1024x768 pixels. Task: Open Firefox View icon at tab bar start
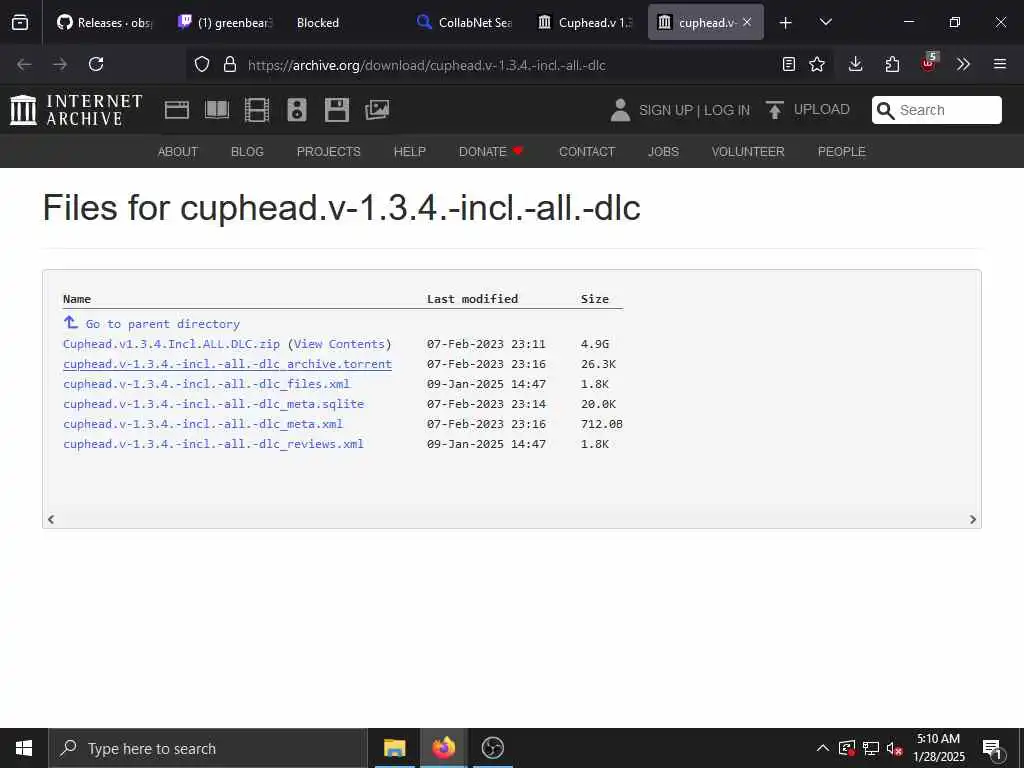20,22
